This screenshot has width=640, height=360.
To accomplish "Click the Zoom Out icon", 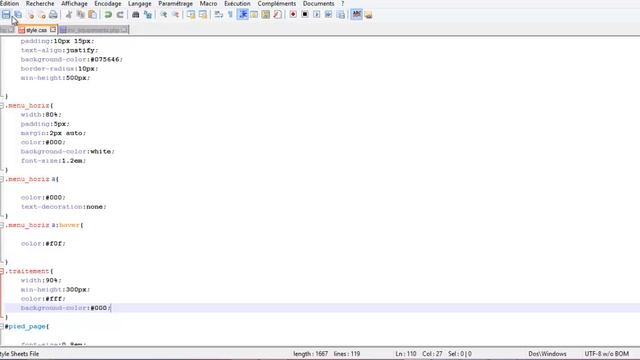I will point(176,15).
